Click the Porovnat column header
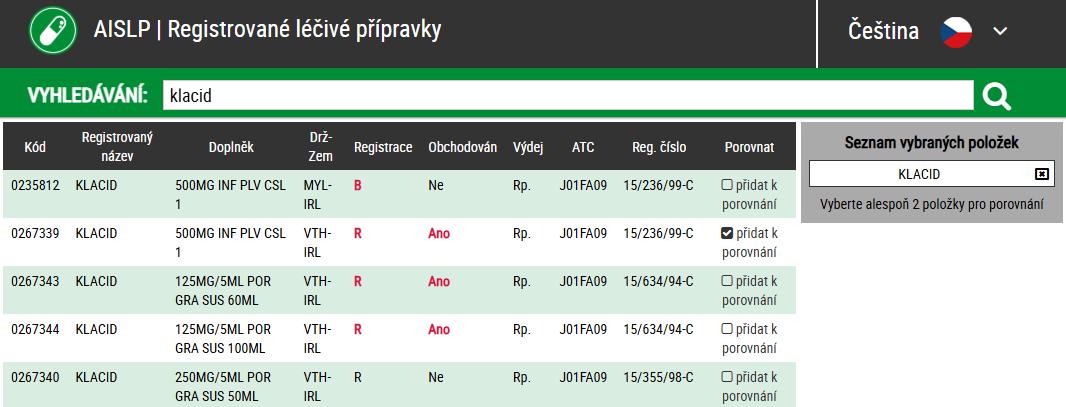The image size is (1066, 407). click(749, 147)
